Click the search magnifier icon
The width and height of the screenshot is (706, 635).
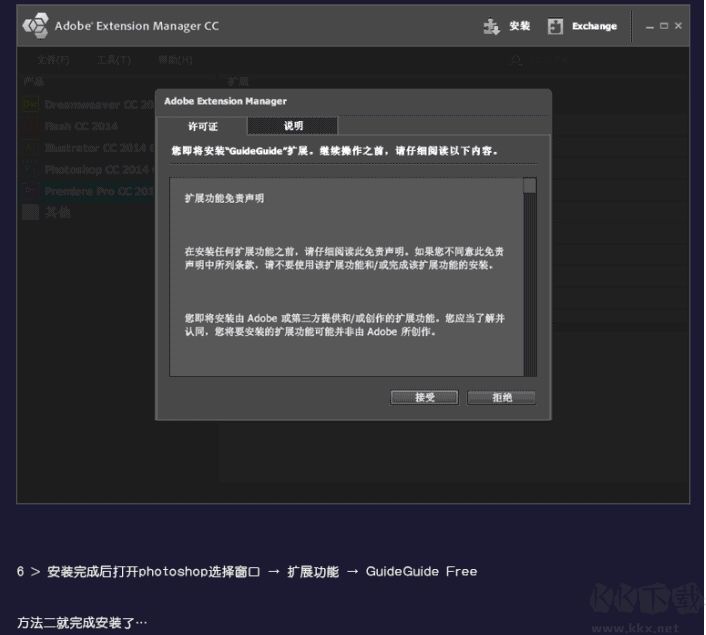click(516, 60)
